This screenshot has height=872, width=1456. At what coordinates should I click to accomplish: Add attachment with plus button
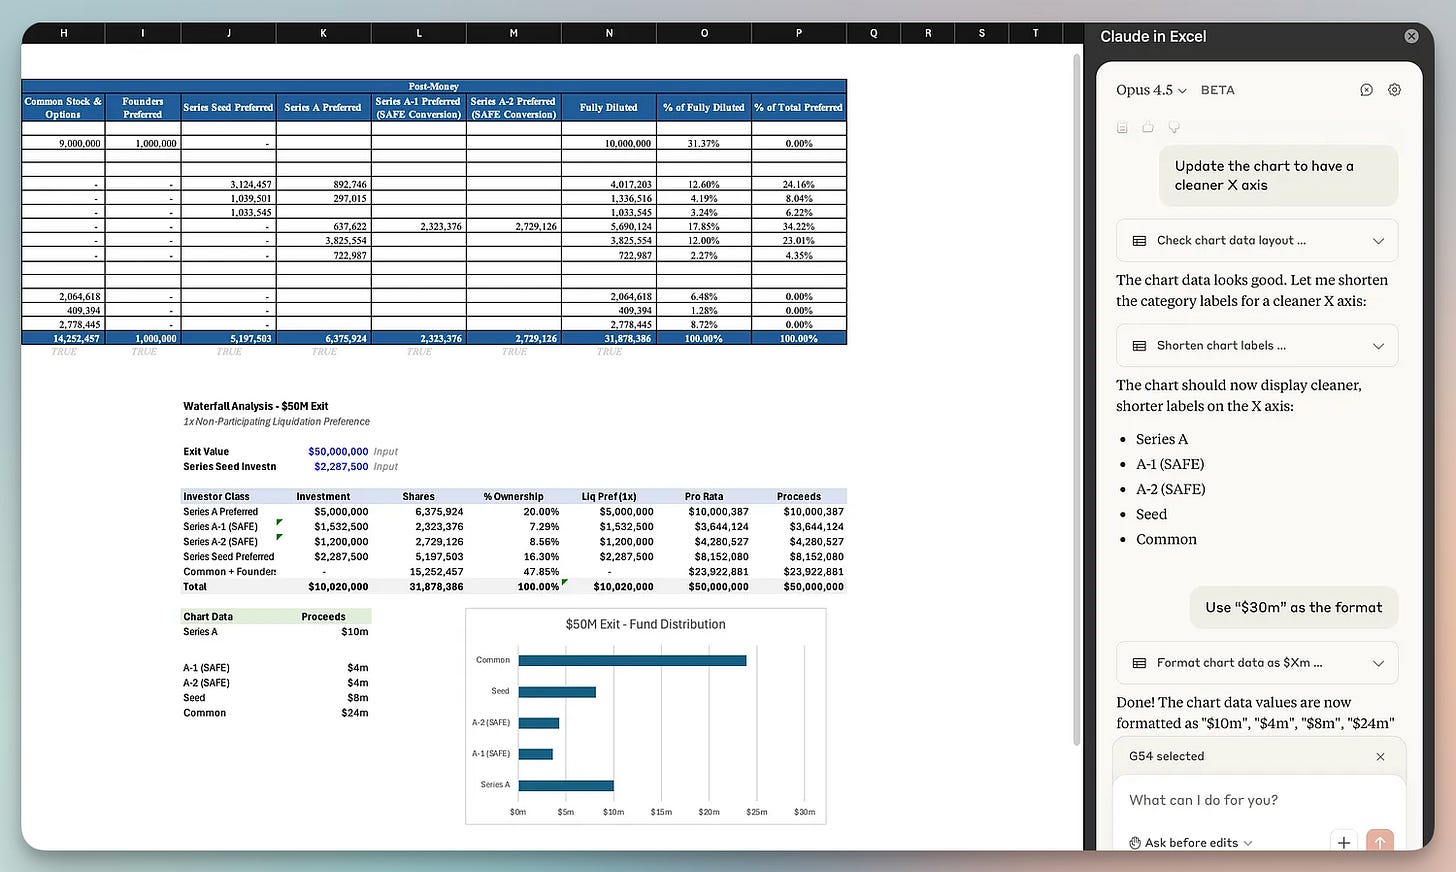pyautogui.click(x=1344, y=842)
